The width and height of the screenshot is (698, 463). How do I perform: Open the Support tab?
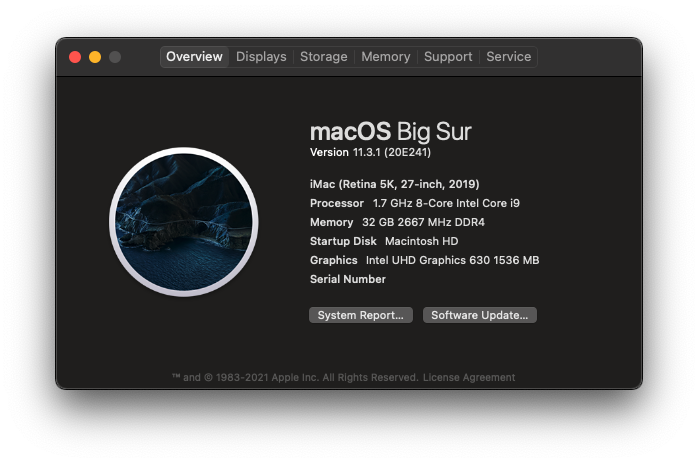(x=448, y=57)
